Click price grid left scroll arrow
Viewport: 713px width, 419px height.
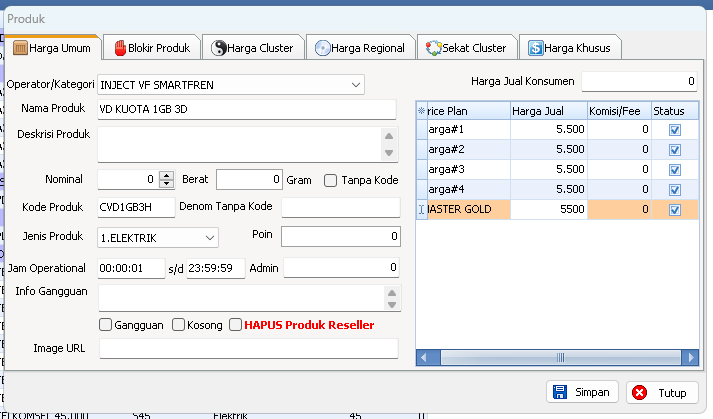tap(423, 358)
